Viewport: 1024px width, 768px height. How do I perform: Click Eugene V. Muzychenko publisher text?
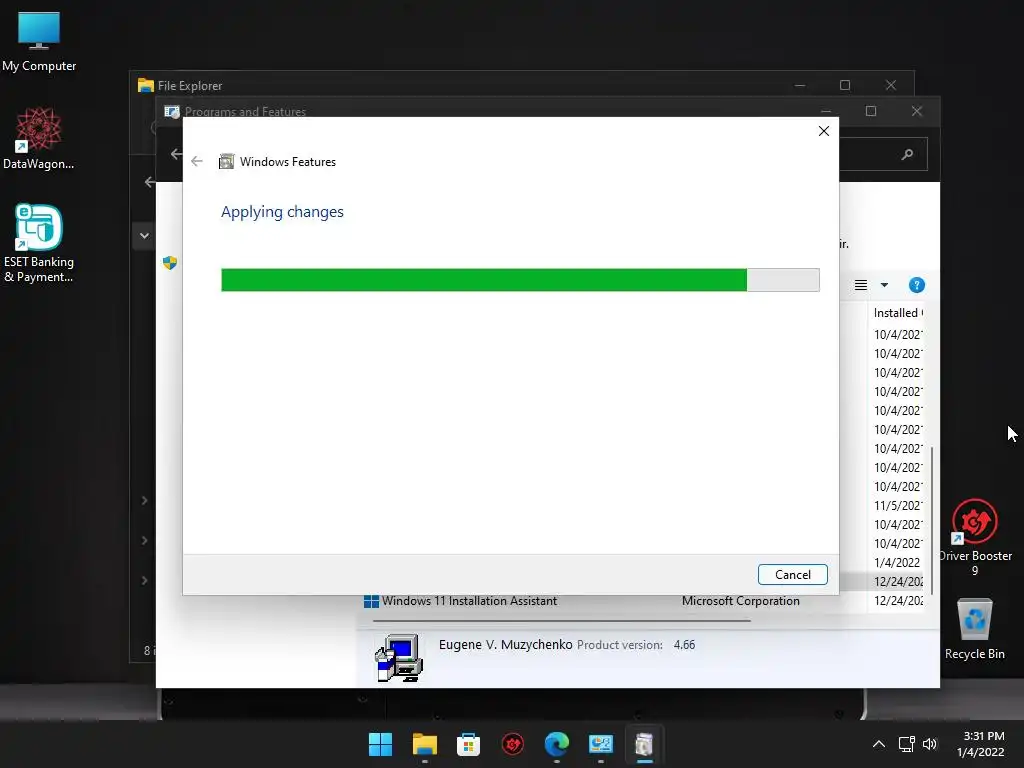[x=505, y=645]
